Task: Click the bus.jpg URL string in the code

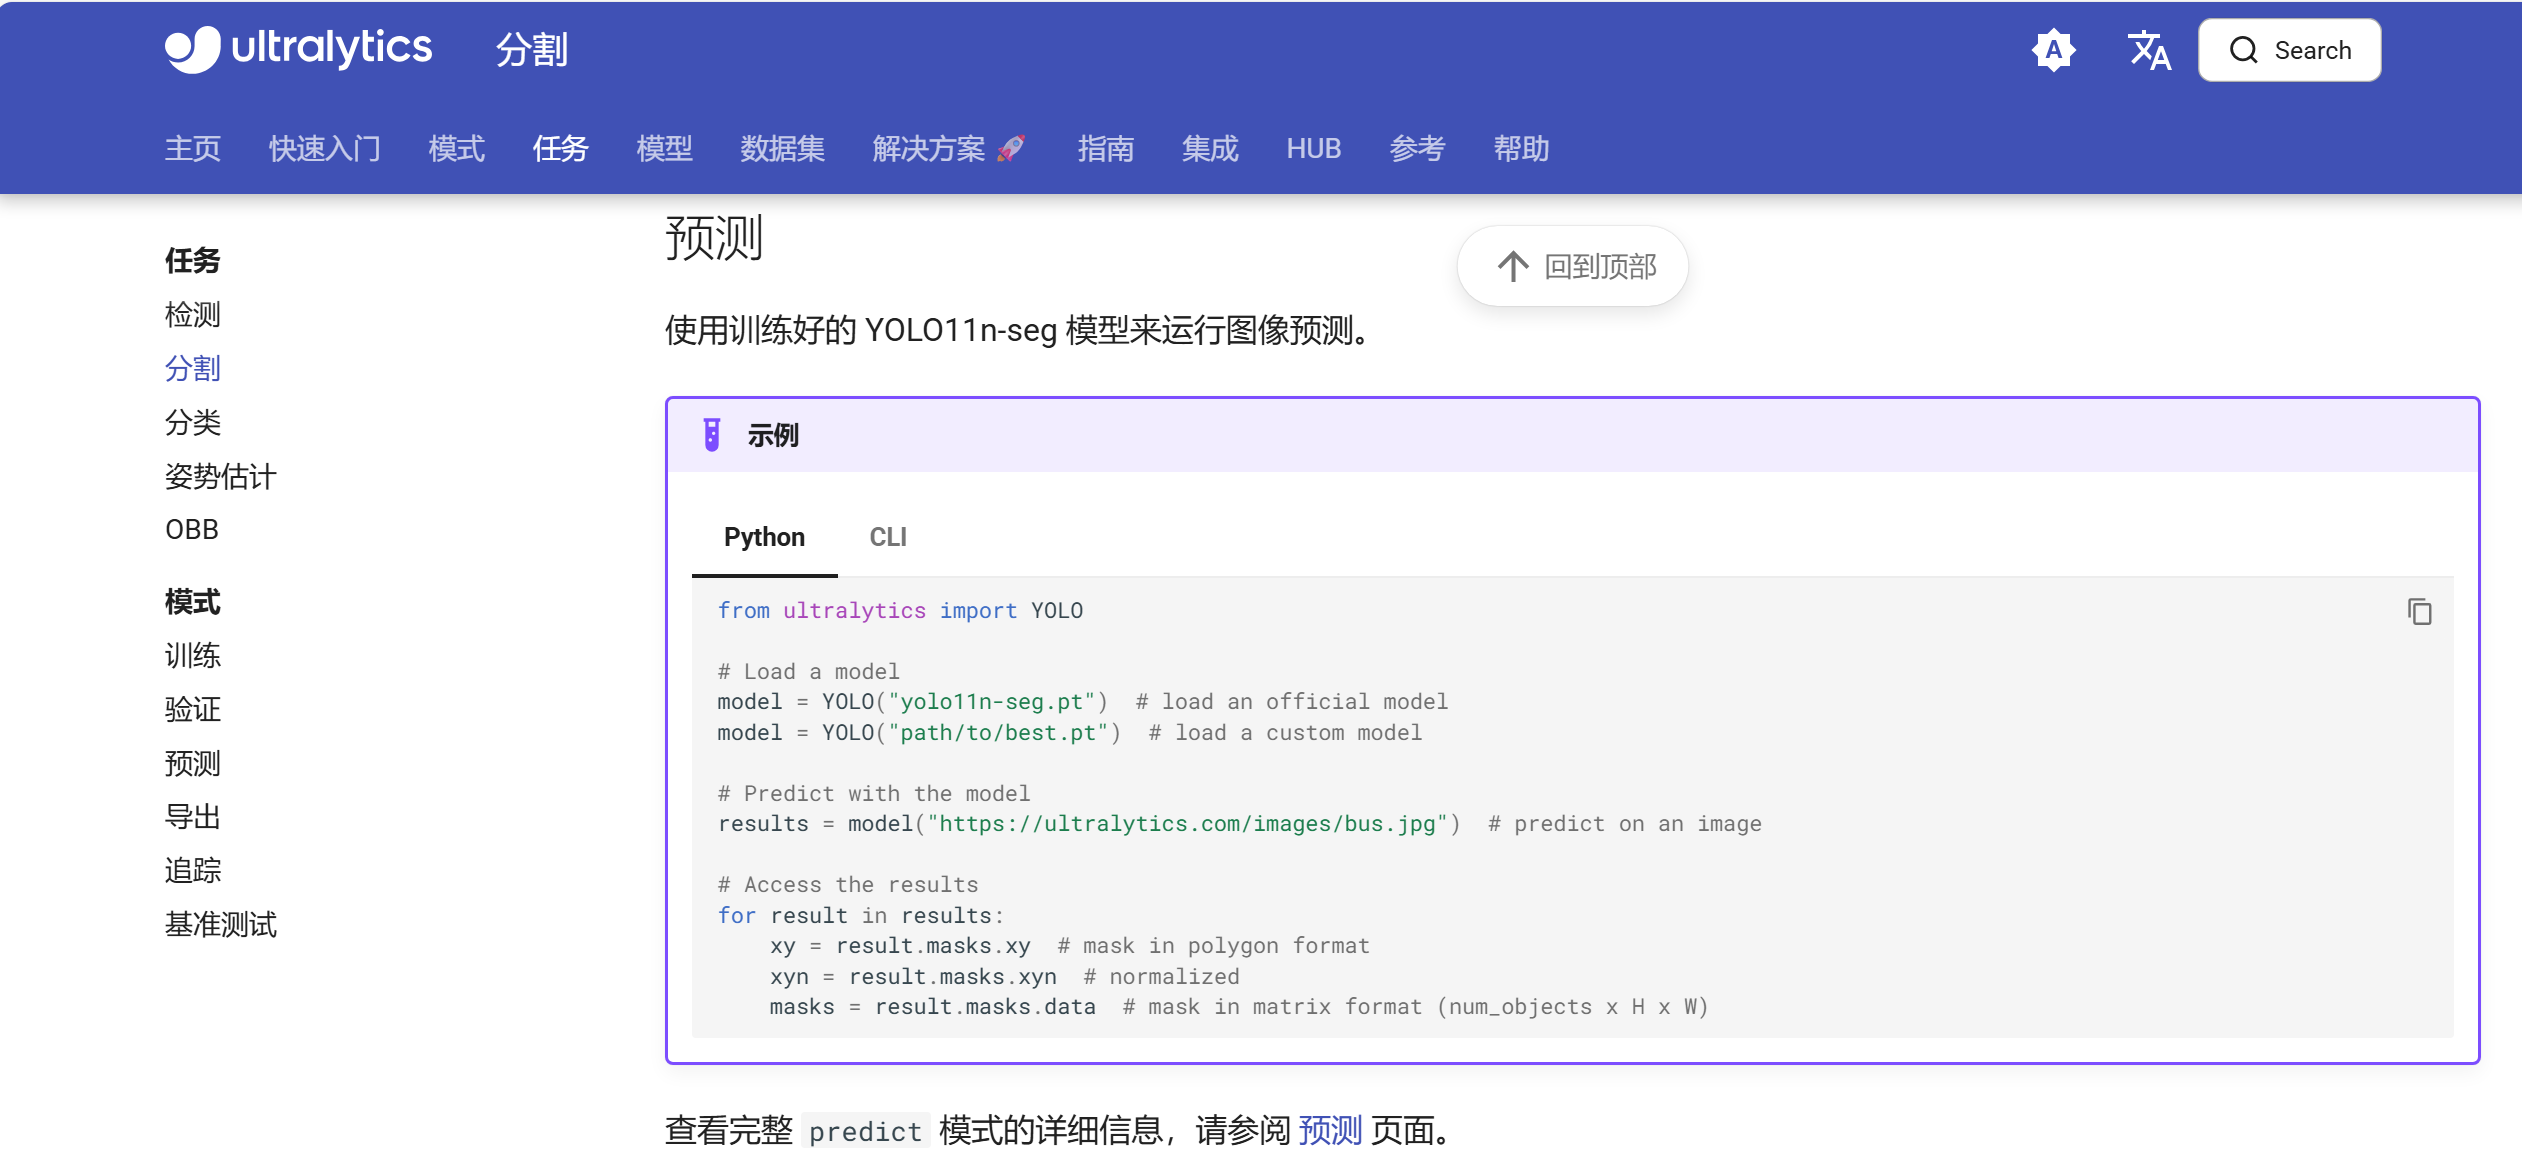Action: coord(1187,824)
